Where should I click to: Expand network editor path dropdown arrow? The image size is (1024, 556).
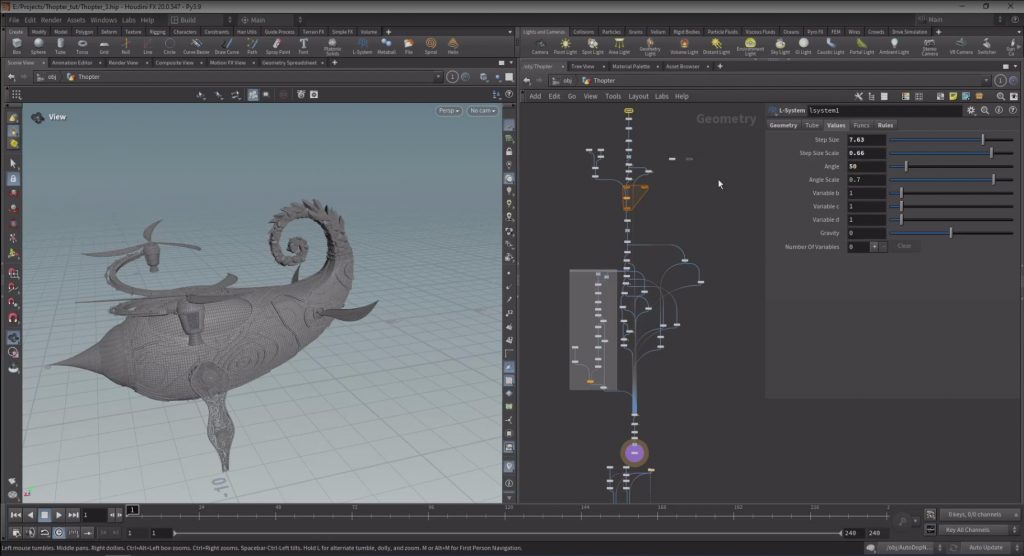pyautogui.click(x=985, y=80)
